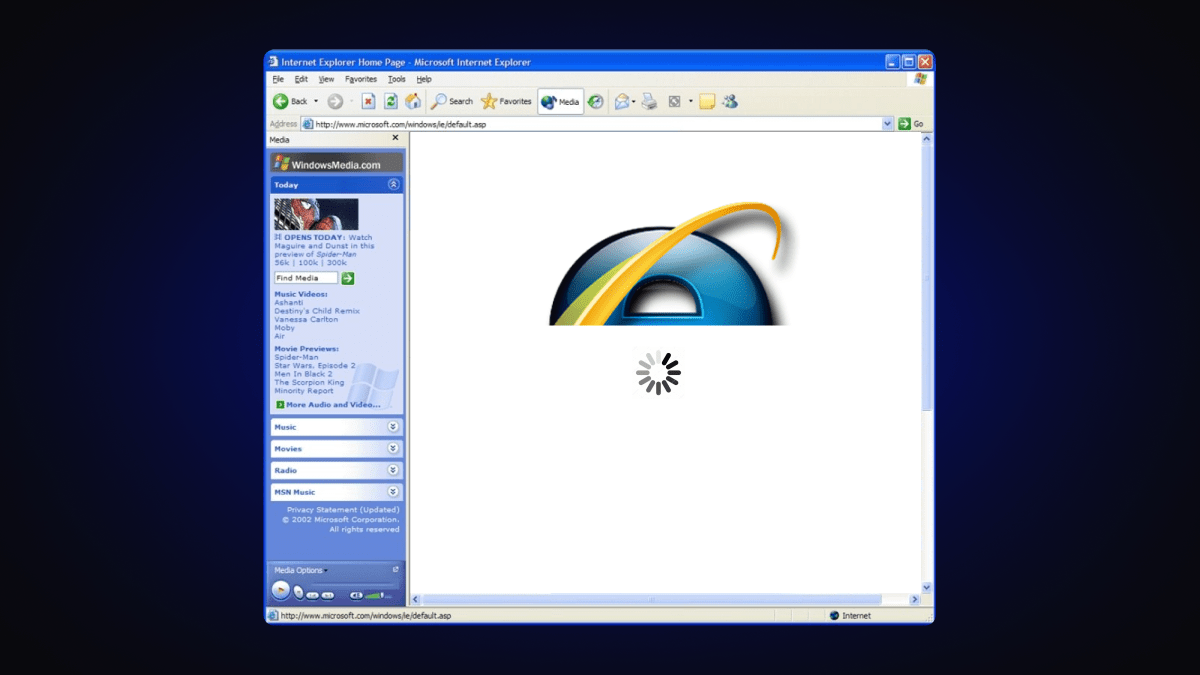Click the Media toolbar icon

(560, 101)
